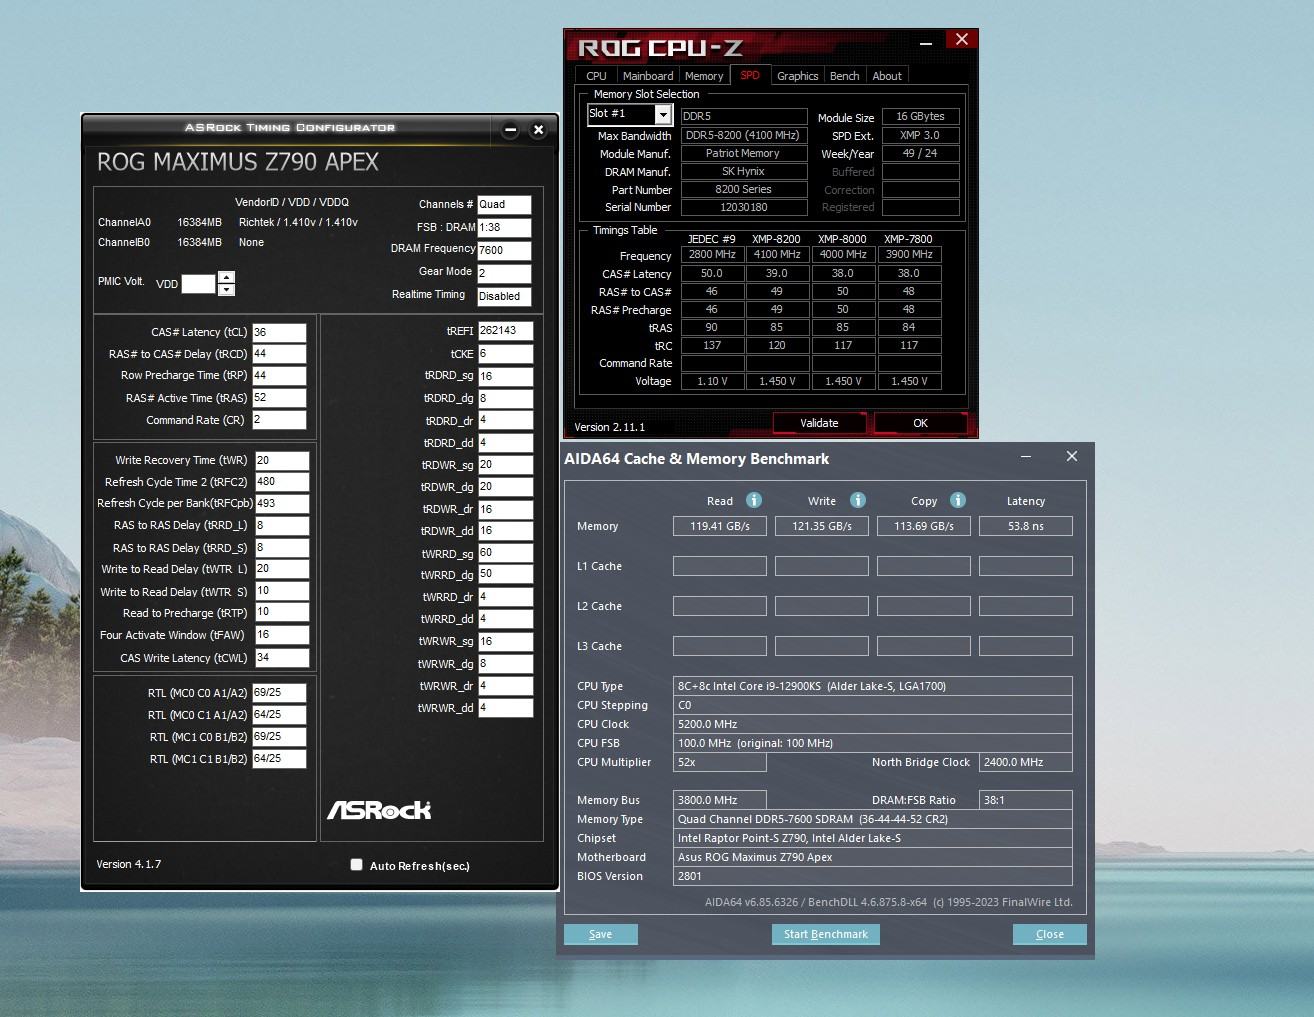Minimize the ASRock Timing Configurator window

[x=510, y=129]
